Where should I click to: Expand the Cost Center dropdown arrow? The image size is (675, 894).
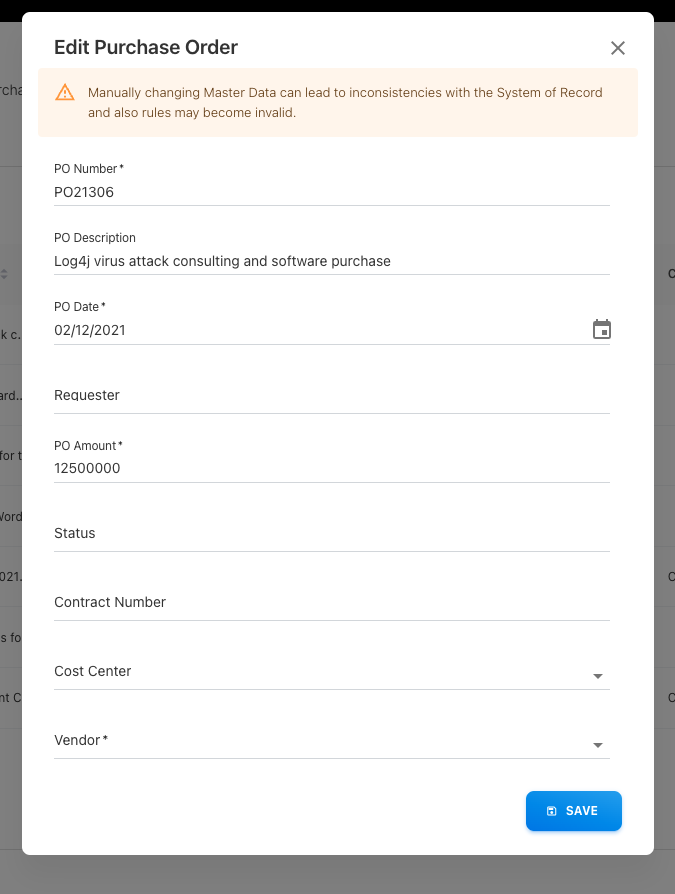598,677
